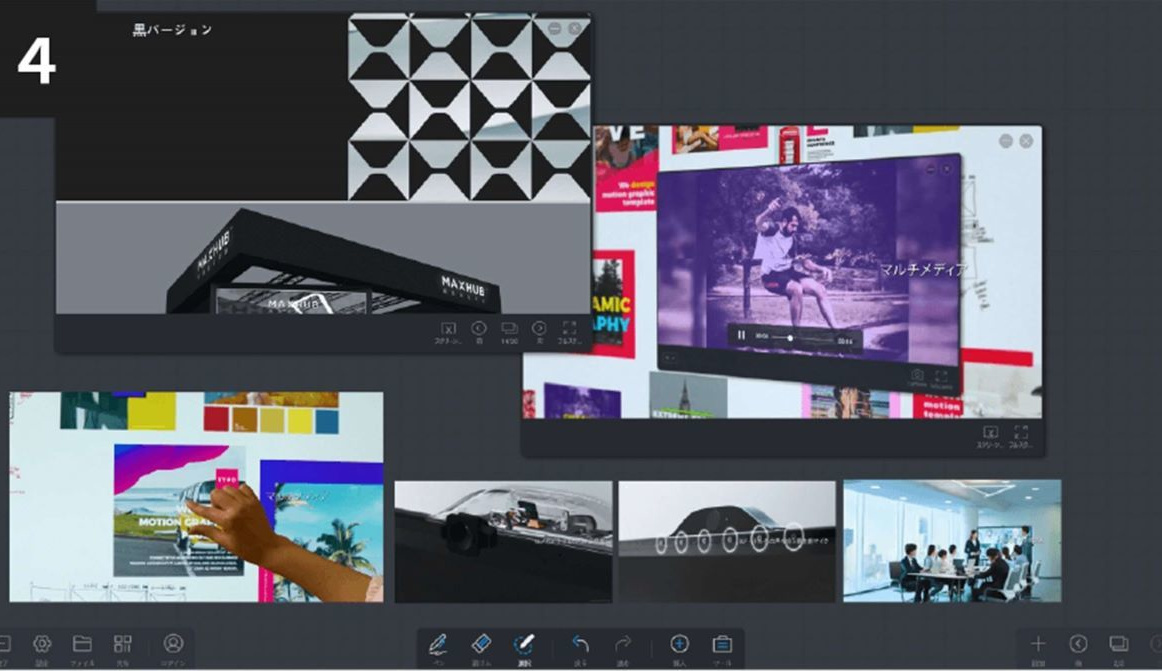Enter fullscreen in the inner video player

tap(941, 376)
